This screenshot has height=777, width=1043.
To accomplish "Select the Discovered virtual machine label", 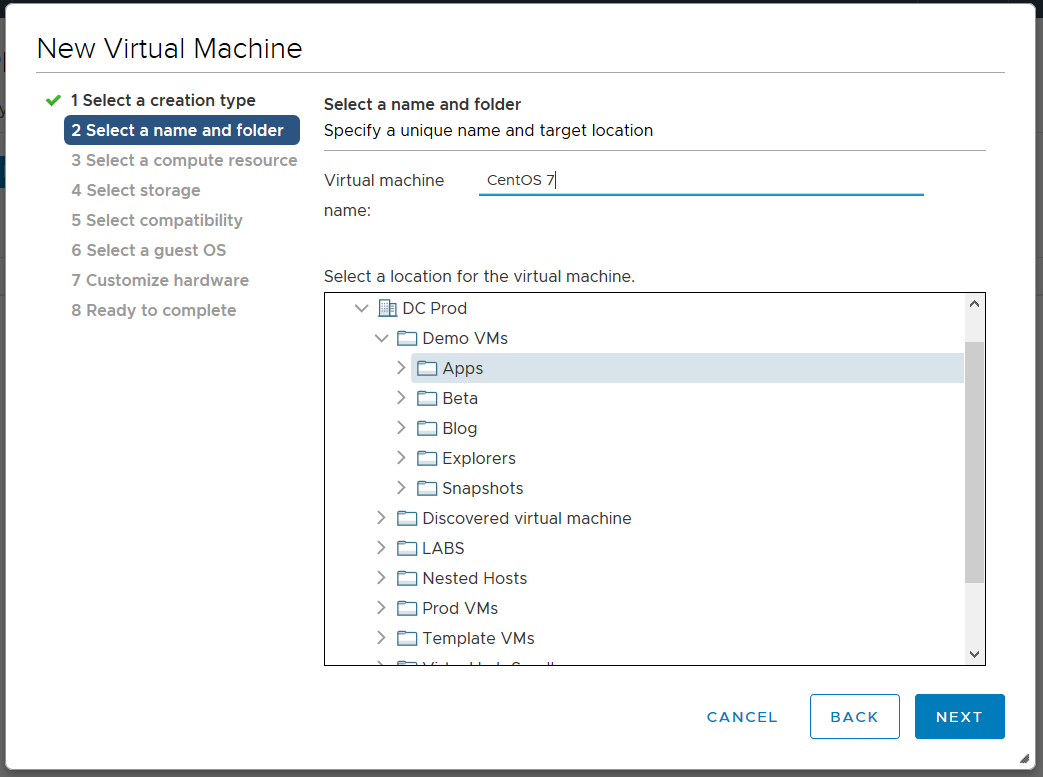I will pos(527,518).
